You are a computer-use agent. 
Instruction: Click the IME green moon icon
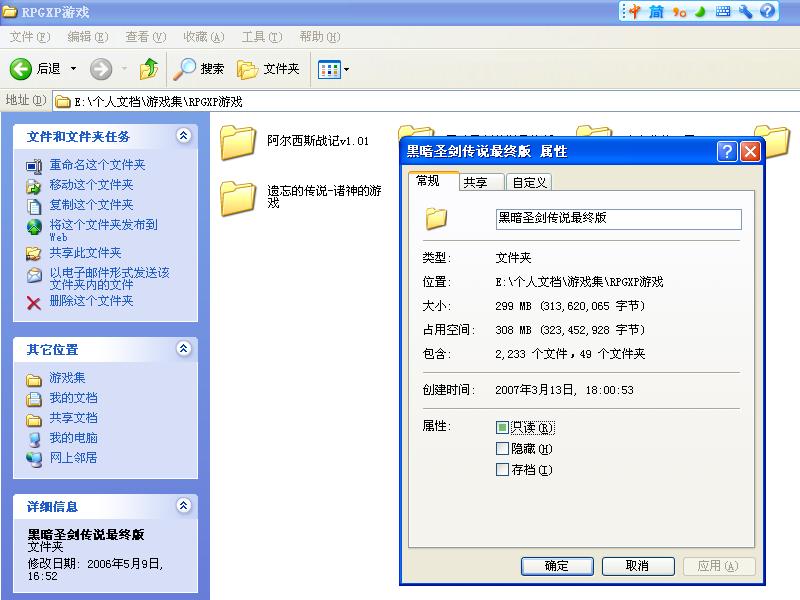(x=701, y=11)
